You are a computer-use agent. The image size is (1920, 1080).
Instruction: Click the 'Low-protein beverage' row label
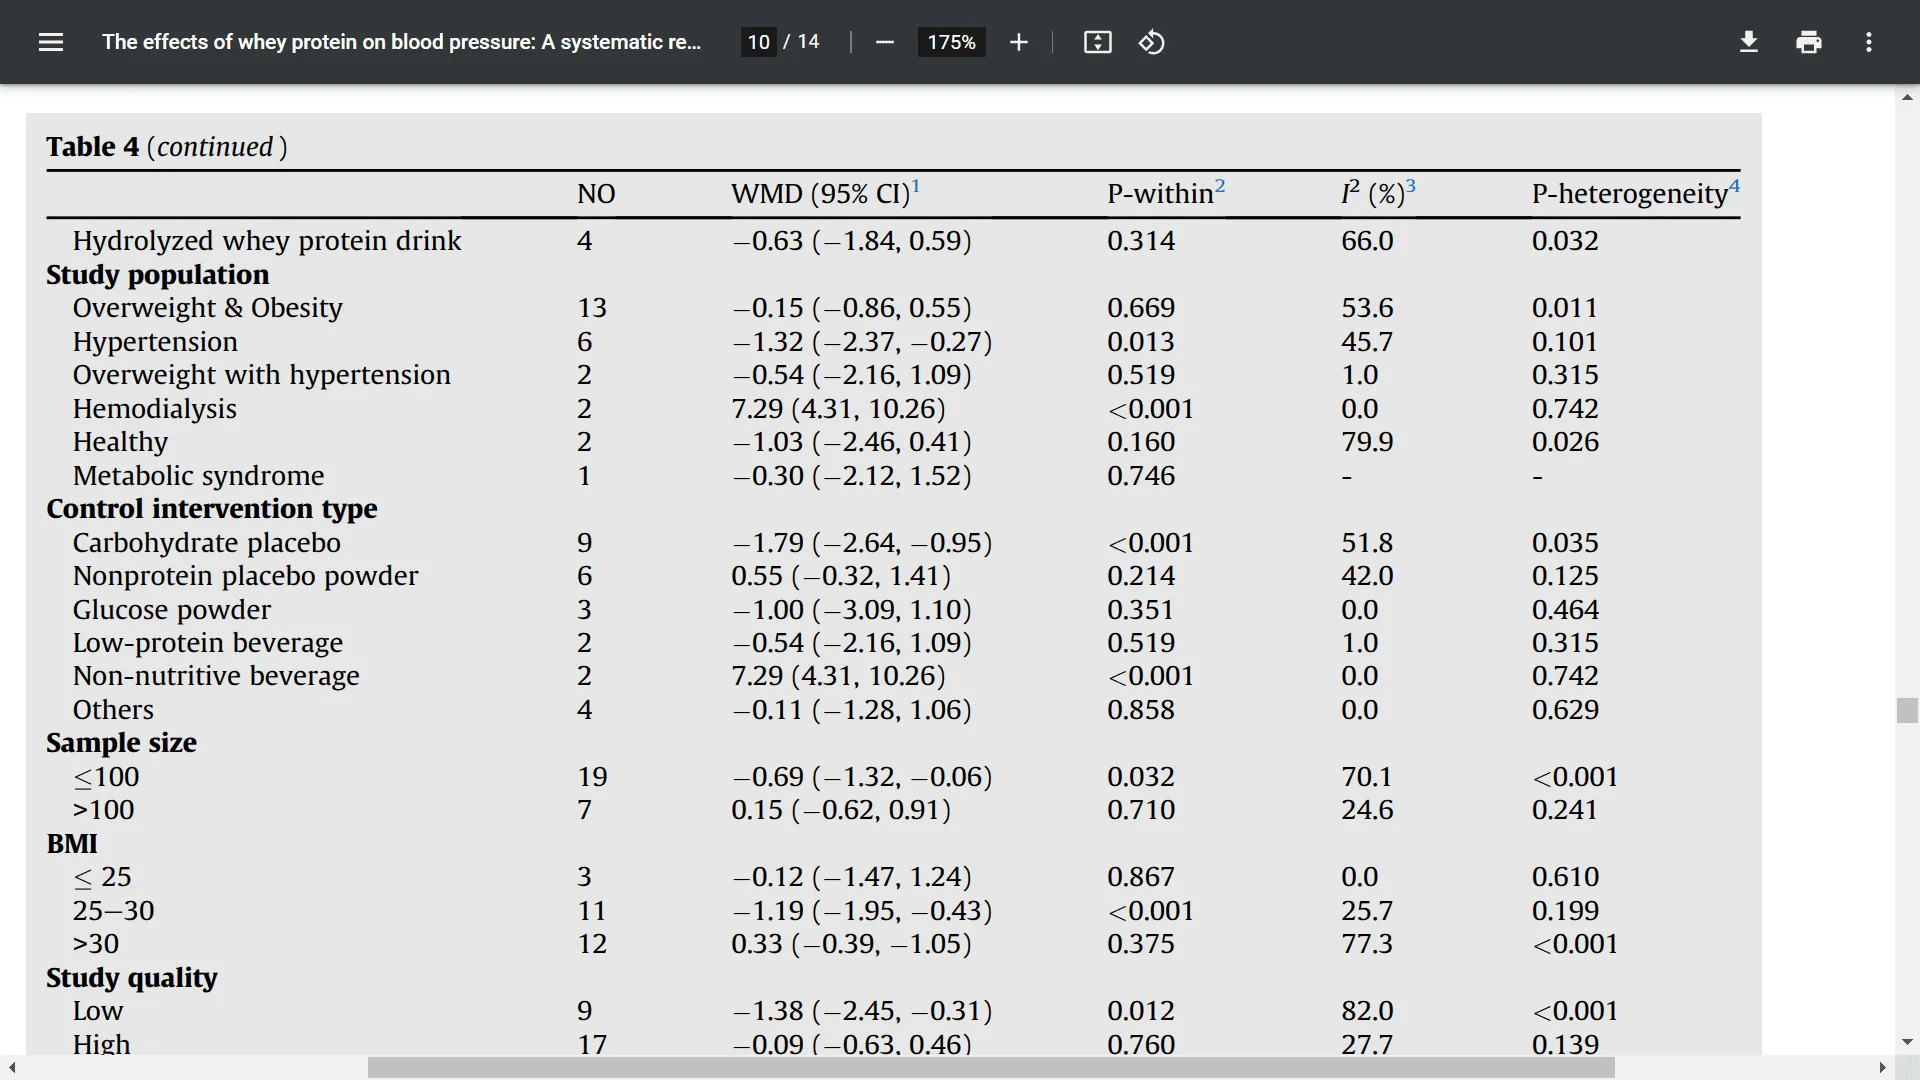click(x=207, y=643)
